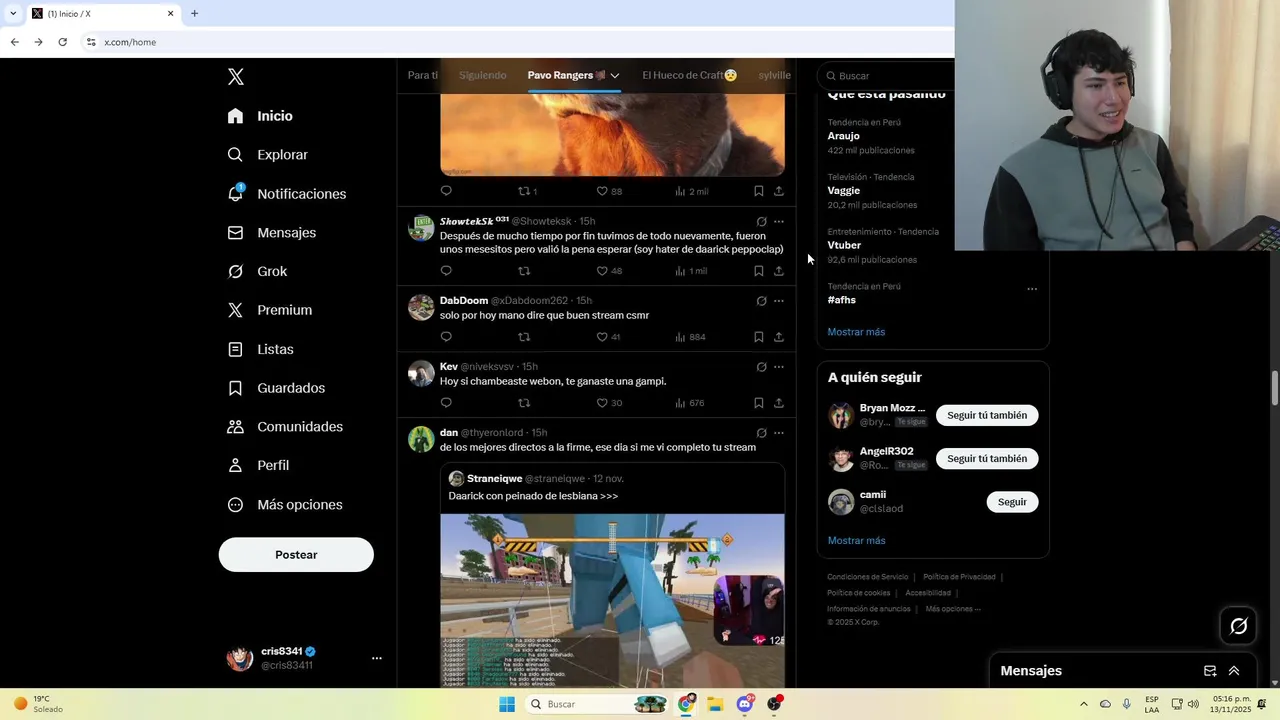Viewport: 1280px width, 720px height.
Task: Open options for the #afhs trend
Action: 1032,289
